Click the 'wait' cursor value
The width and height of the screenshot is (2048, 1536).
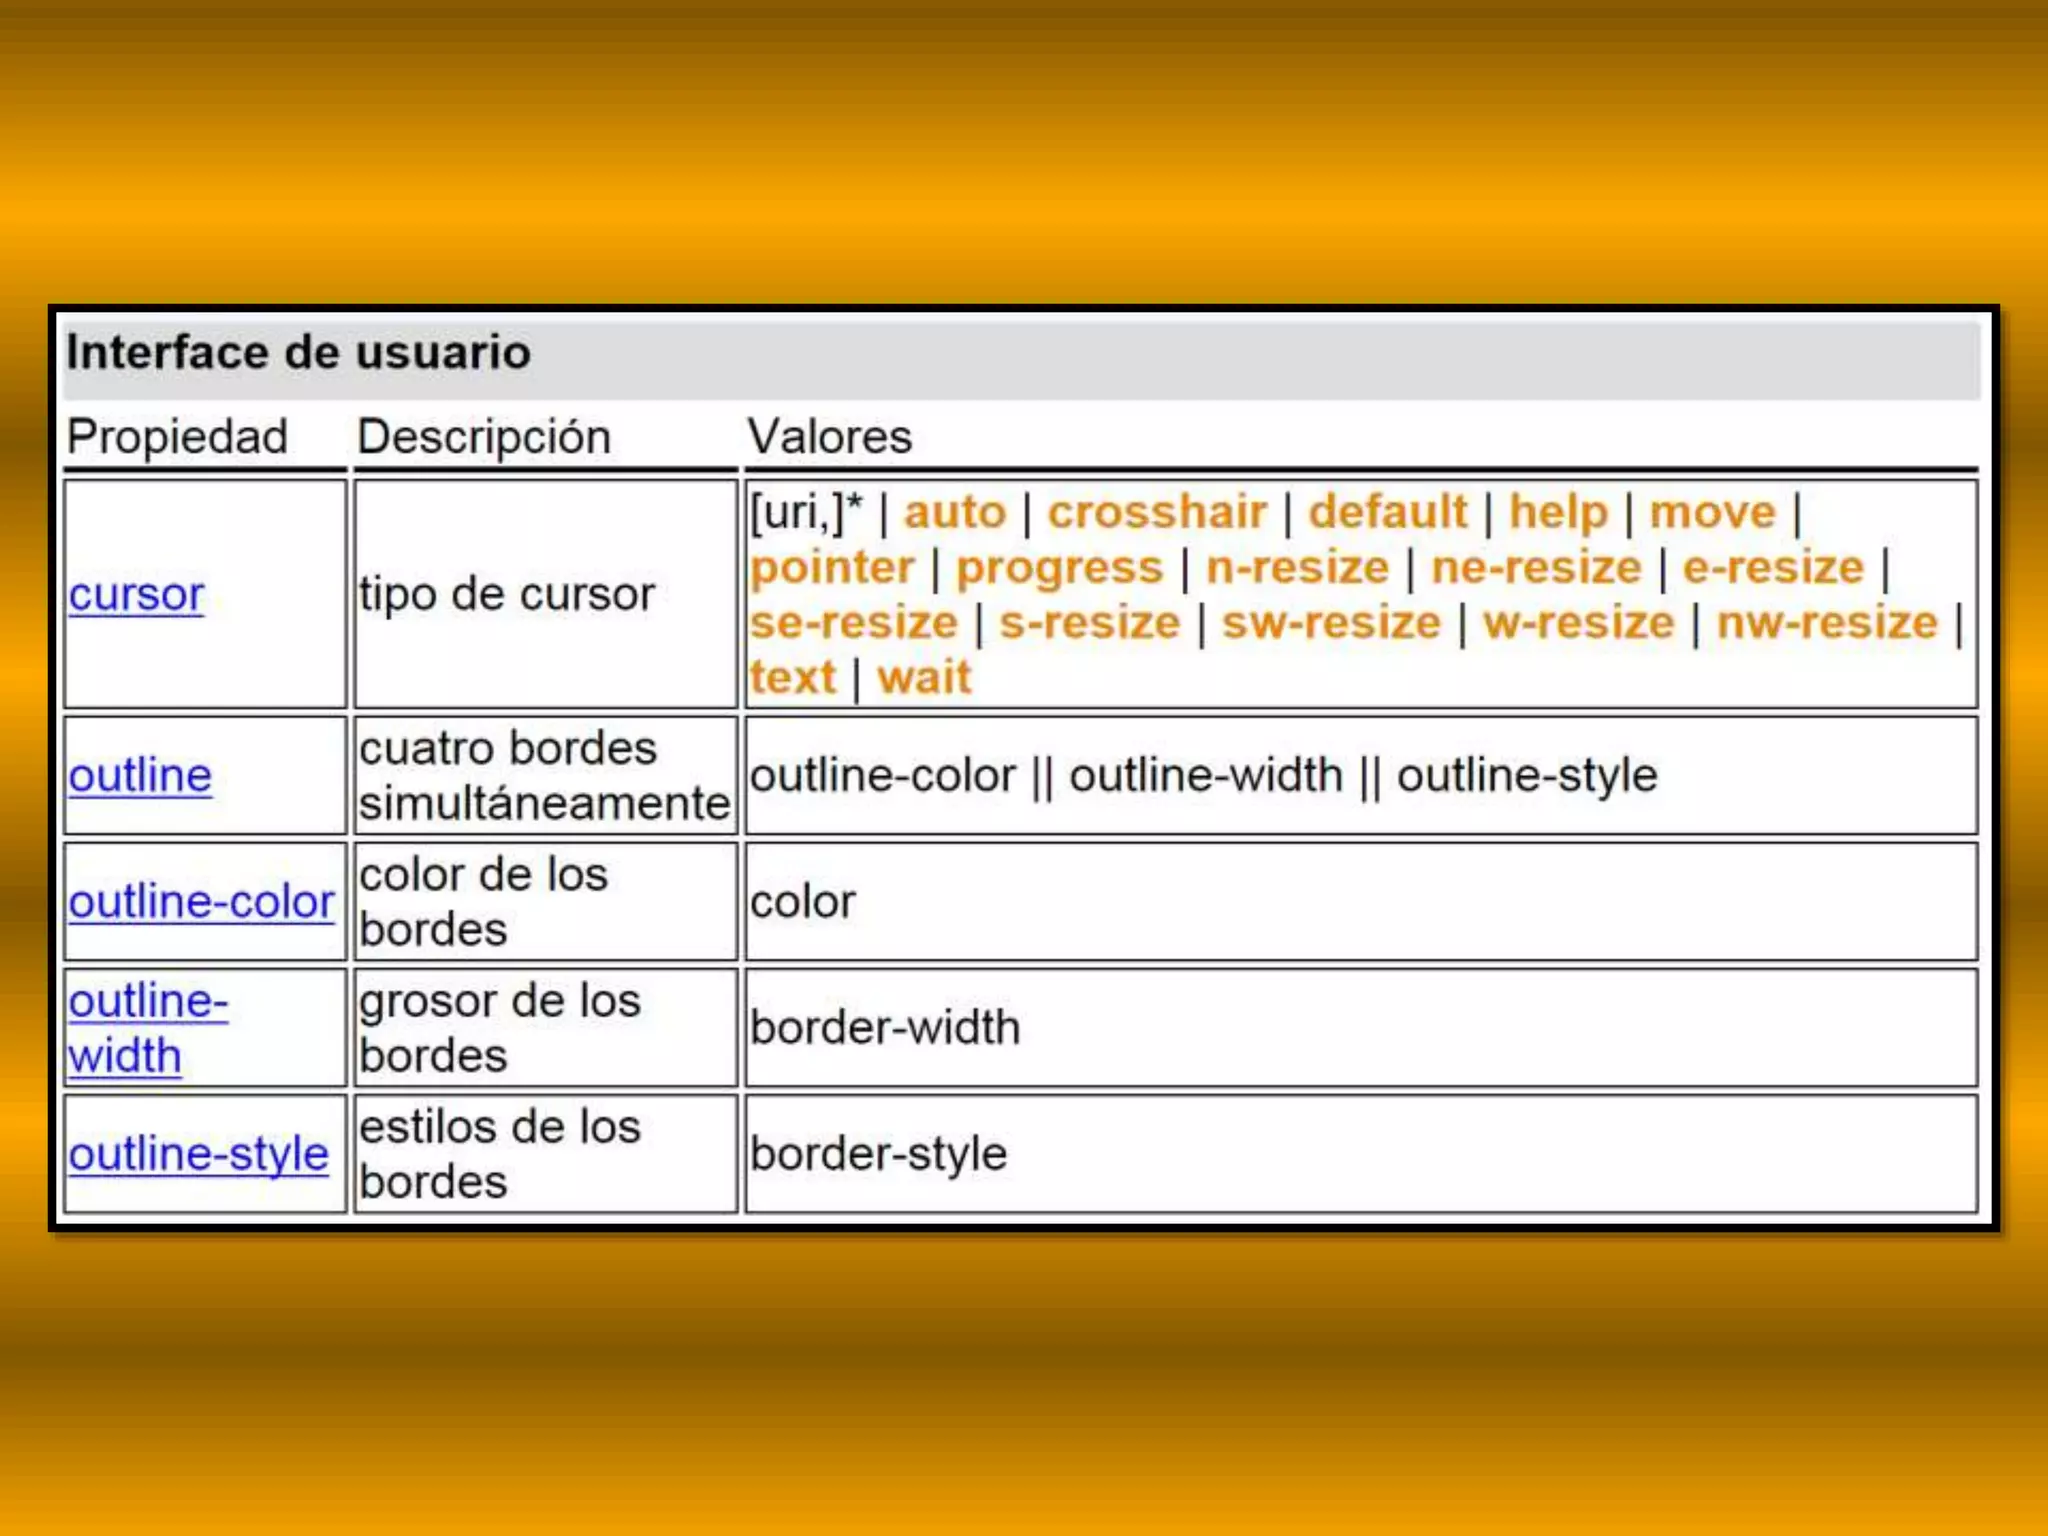pyautogui.click(x=924, y=677)
